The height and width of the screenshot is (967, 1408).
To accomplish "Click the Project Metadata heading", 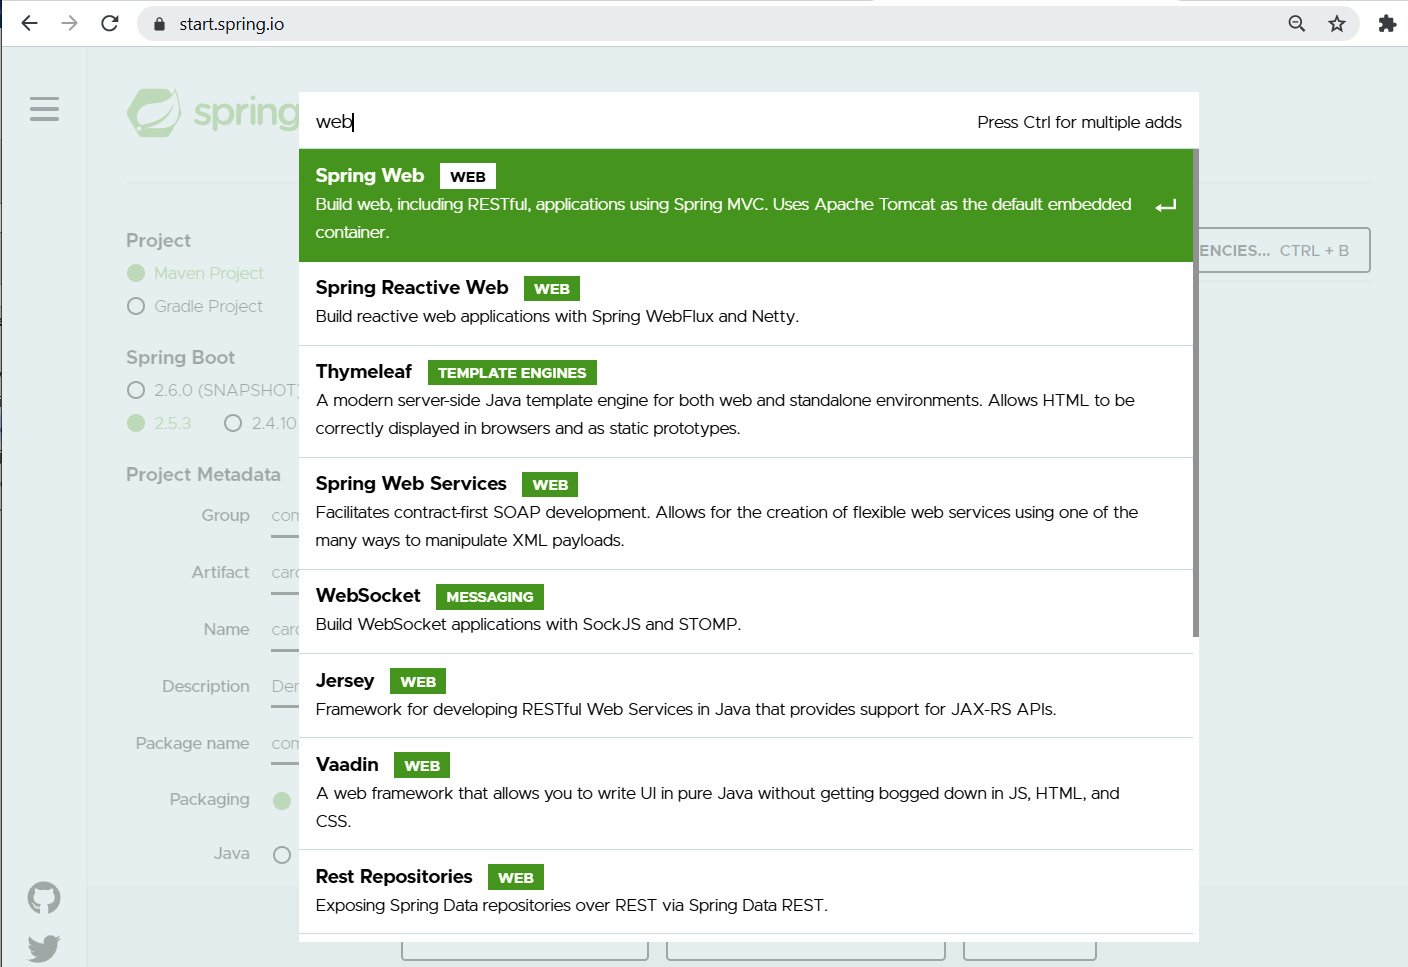I will click(203, 474).
